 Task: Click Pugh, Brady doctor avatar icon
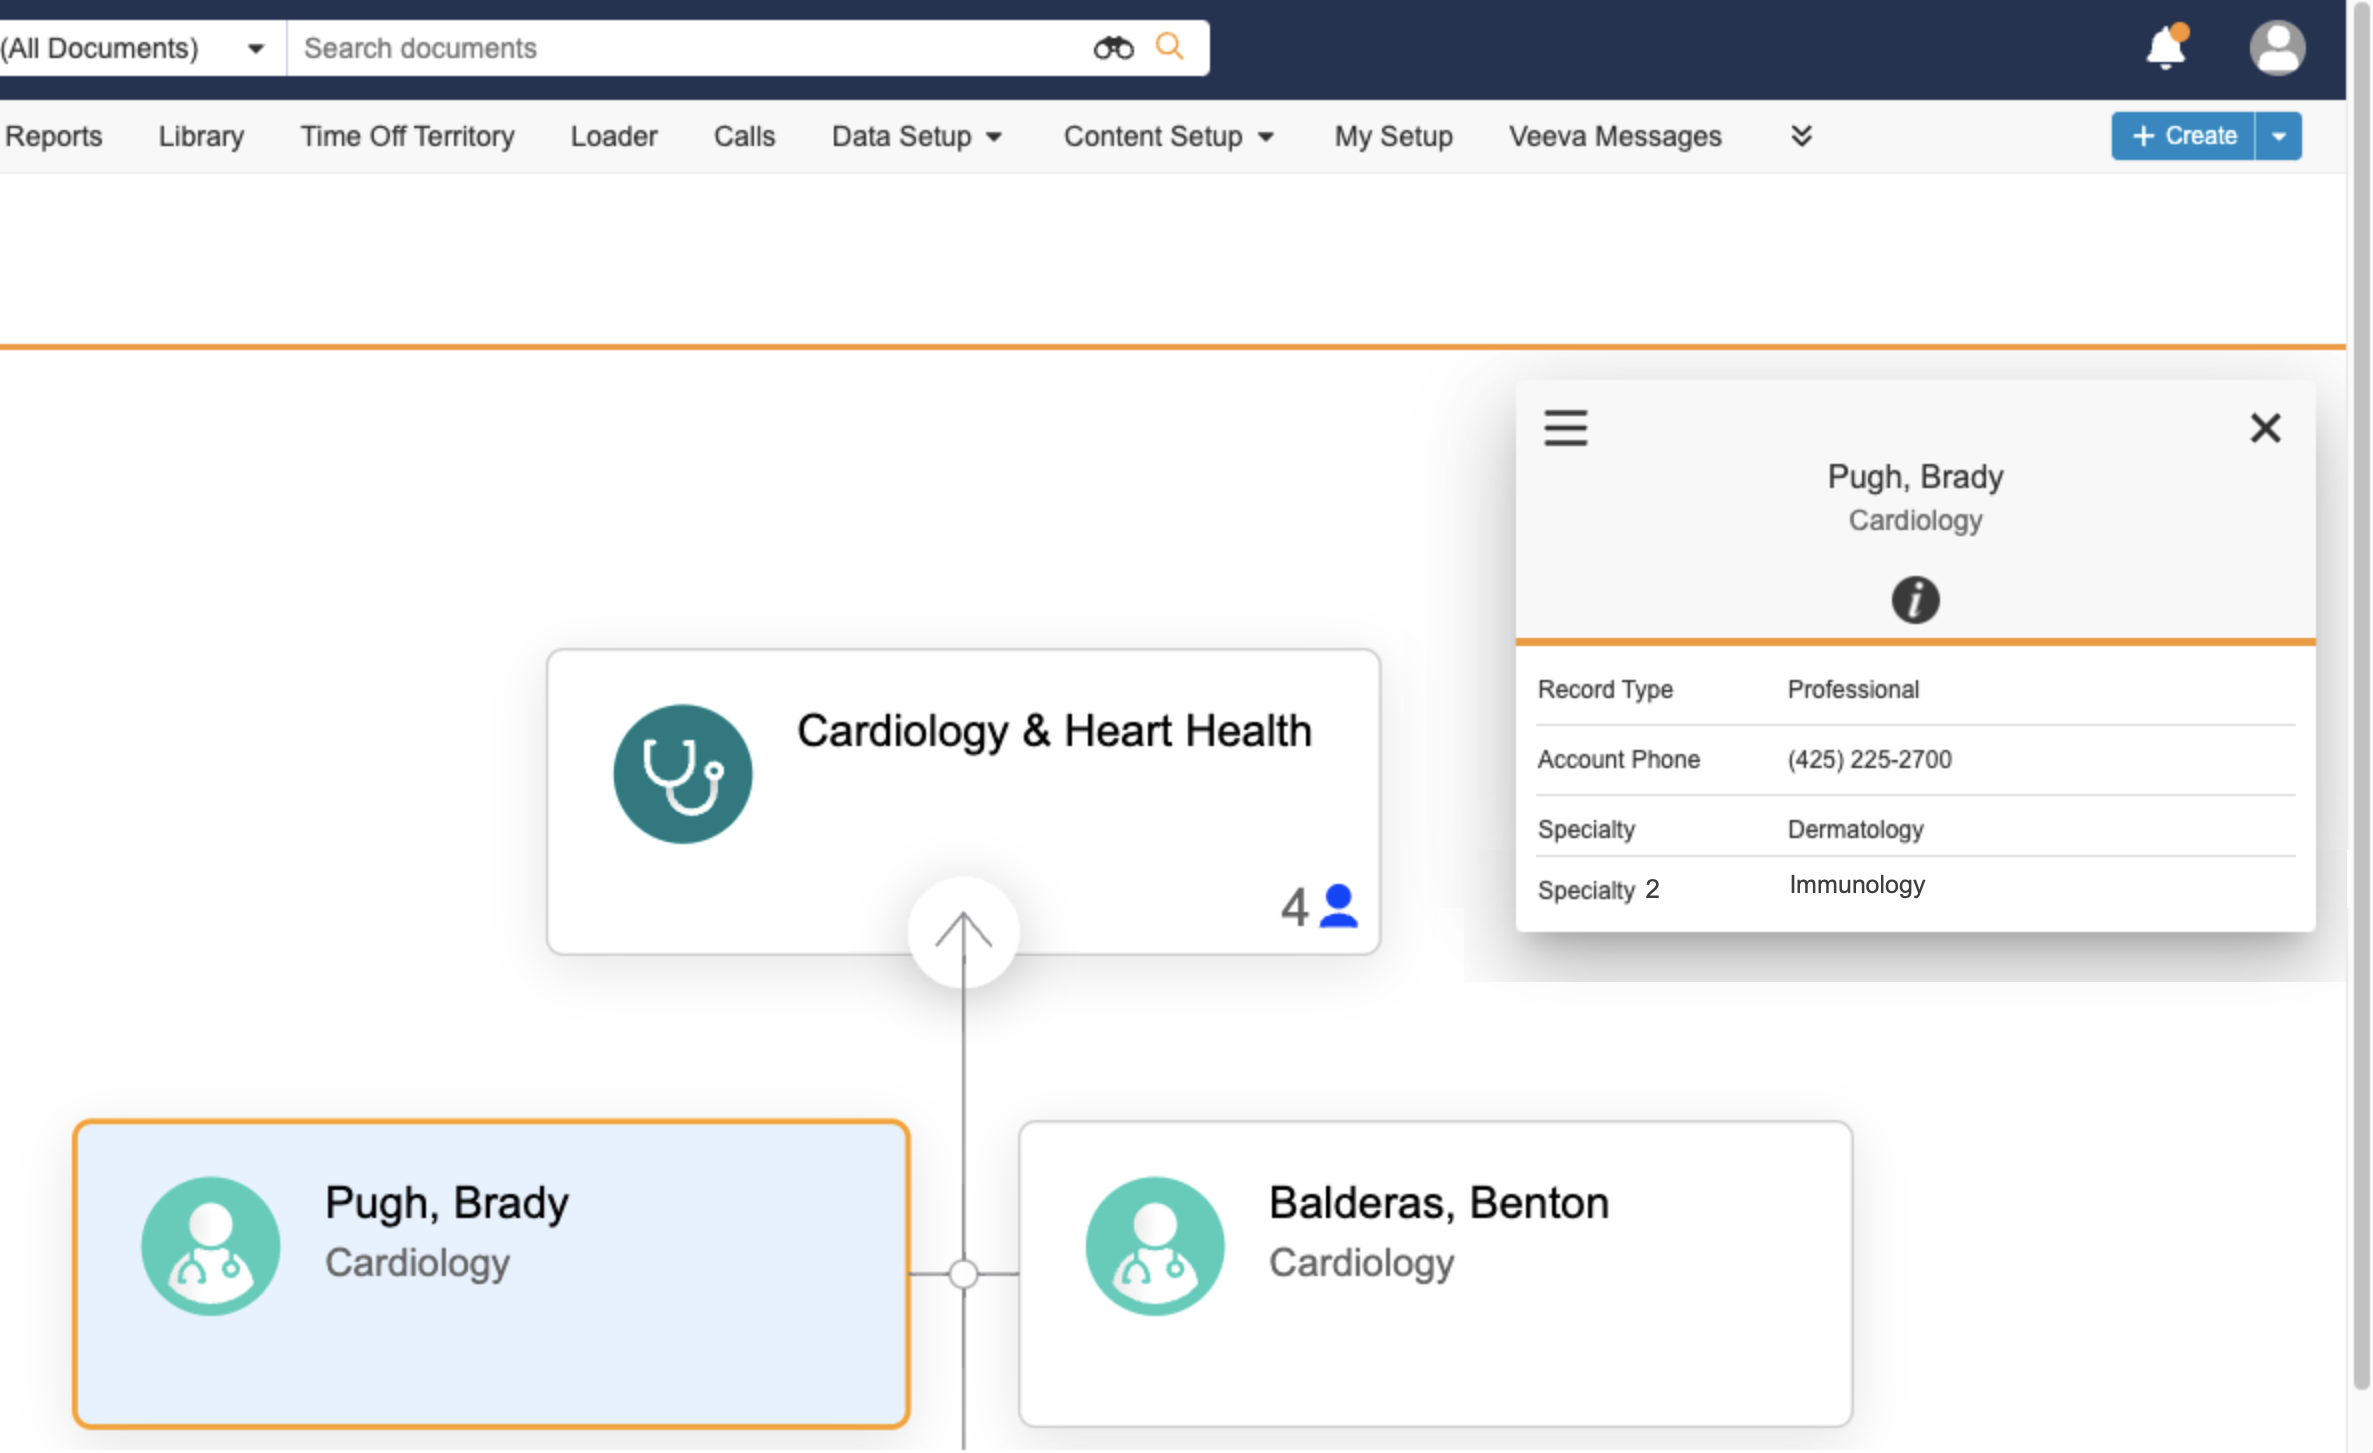click(x=211, y=1245)
